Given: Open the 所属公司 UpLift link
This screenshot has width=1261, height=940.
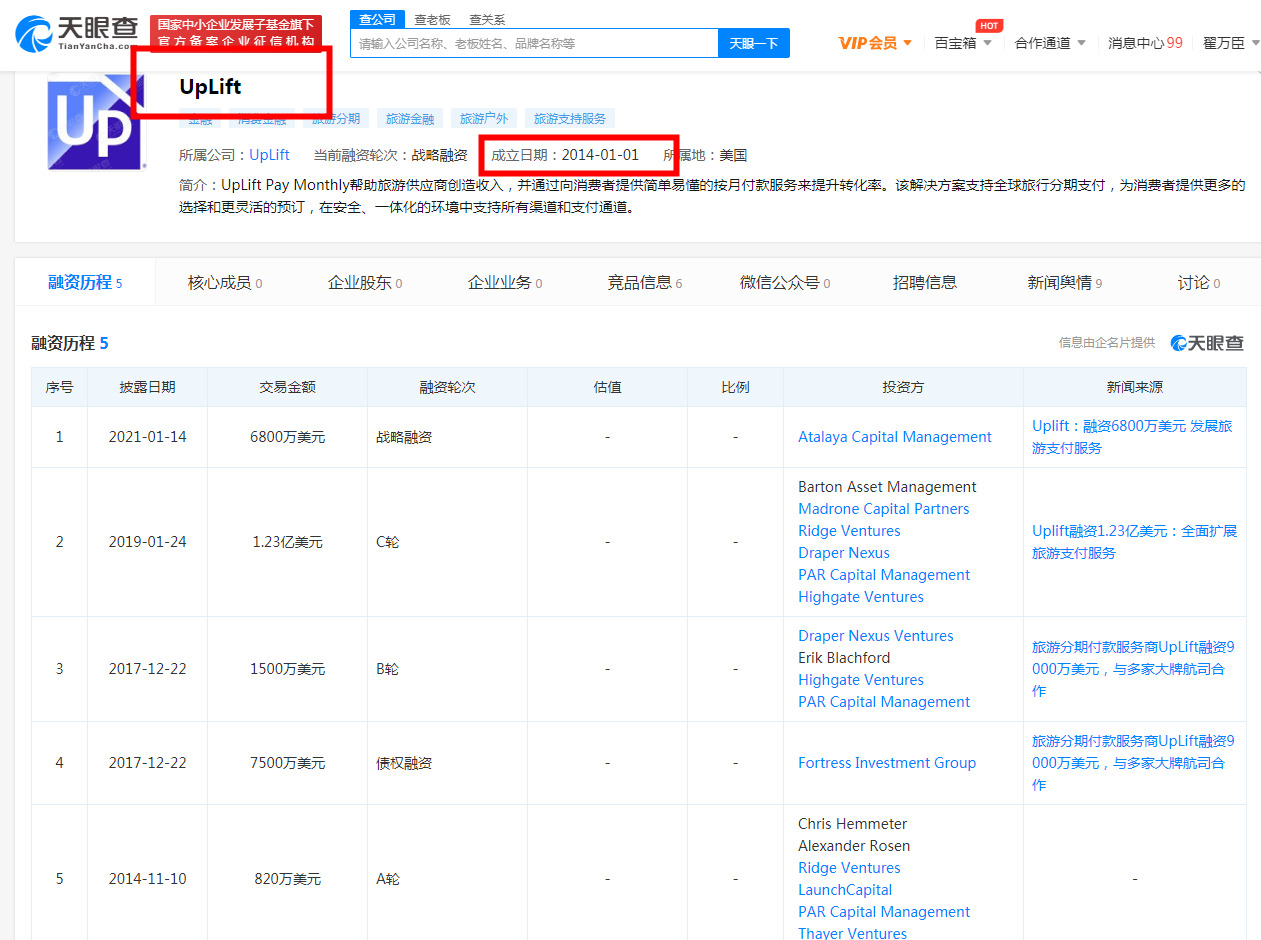Looking at the screenshot, I should 269,155.
